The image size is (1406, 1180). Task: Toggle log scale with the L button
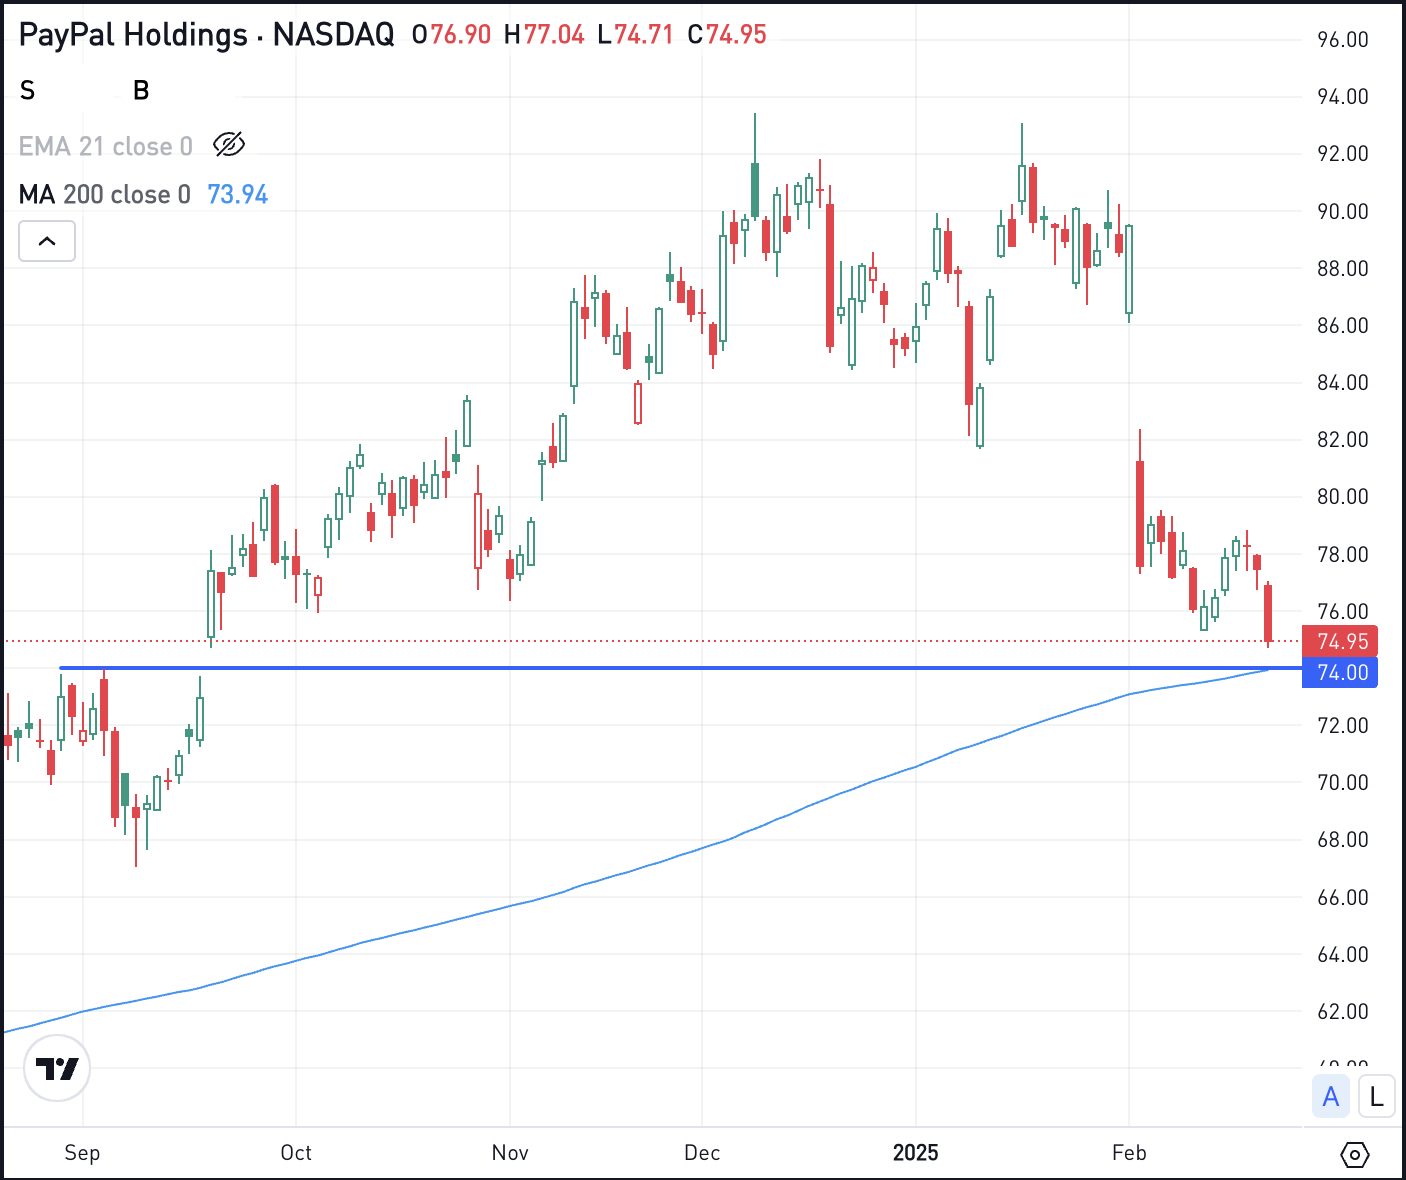(x=1377, y=1097)
